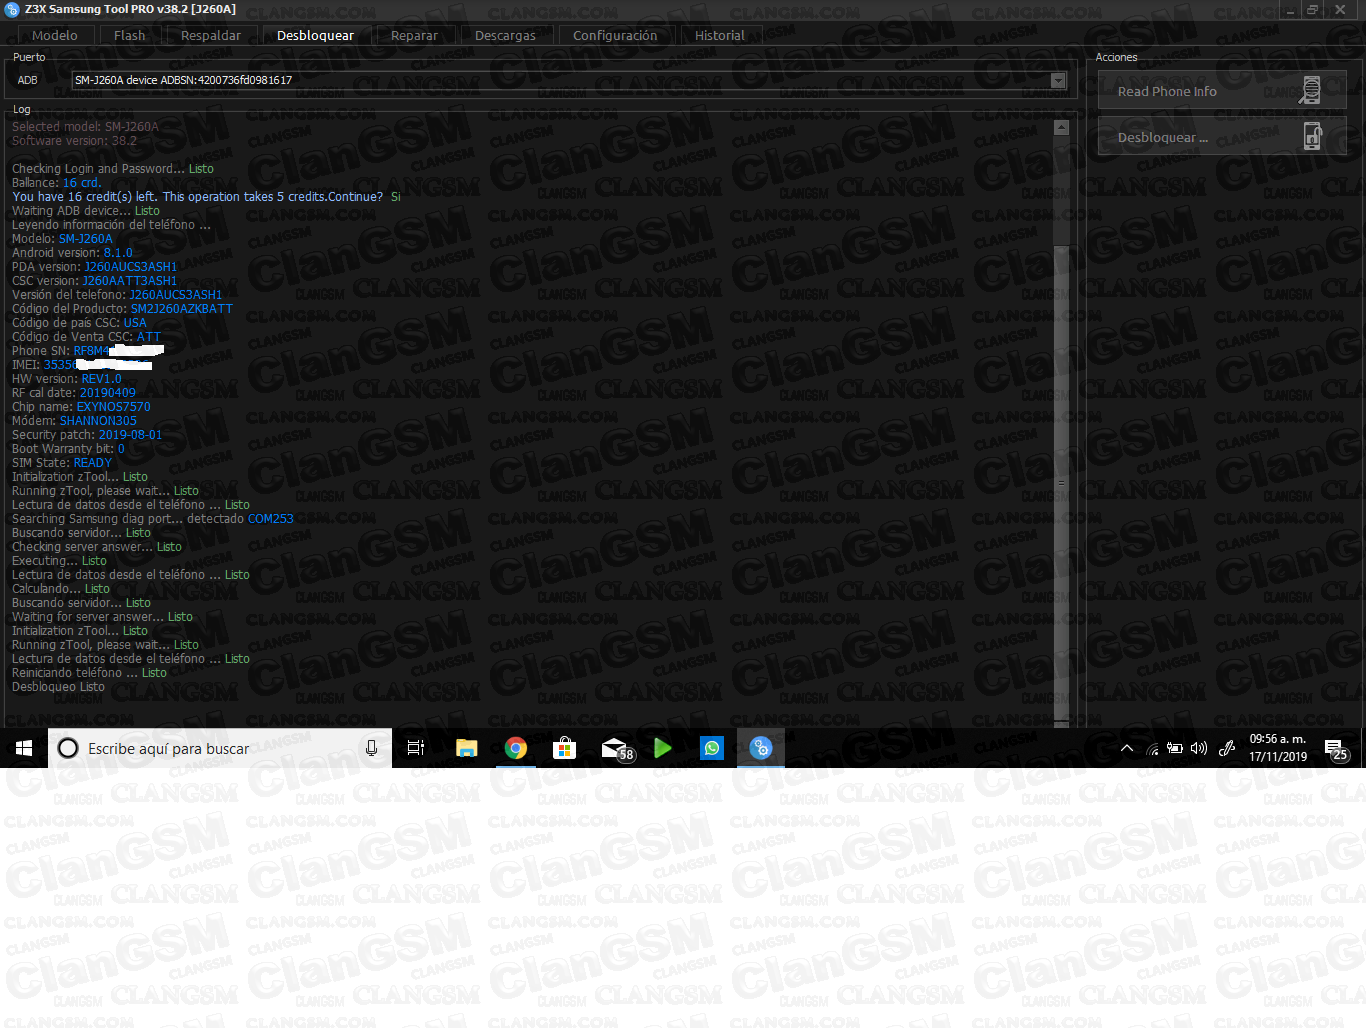This screenshot has width=1366, height=1028.
Task: Click the product code SM2J260AZKBATT text
Action: point(181,309)
